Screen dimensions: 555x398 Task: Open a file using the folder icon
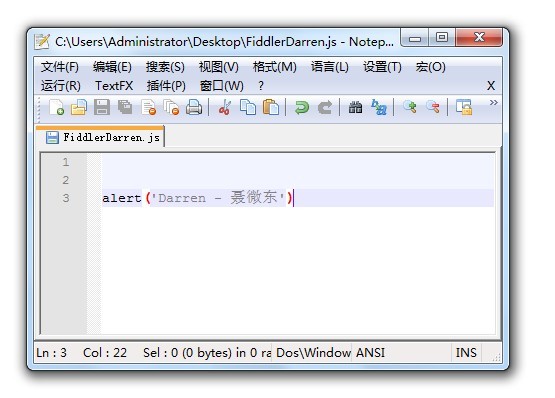point(79,107)
